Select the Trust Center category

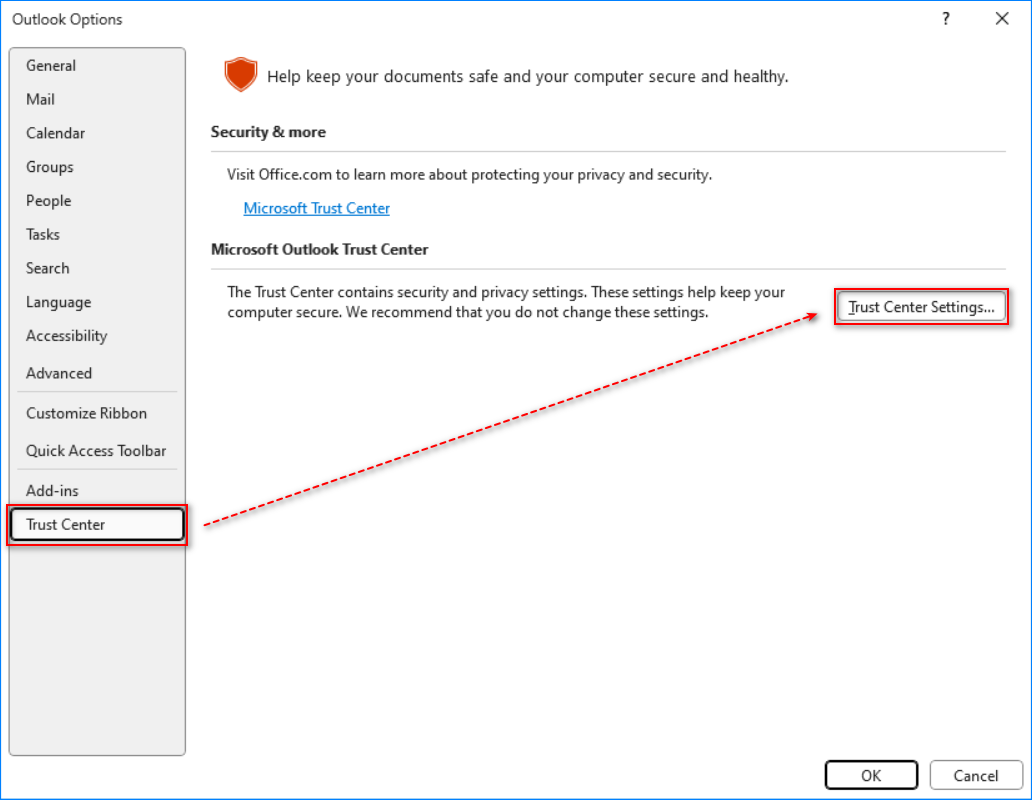[x=97, y=524]
